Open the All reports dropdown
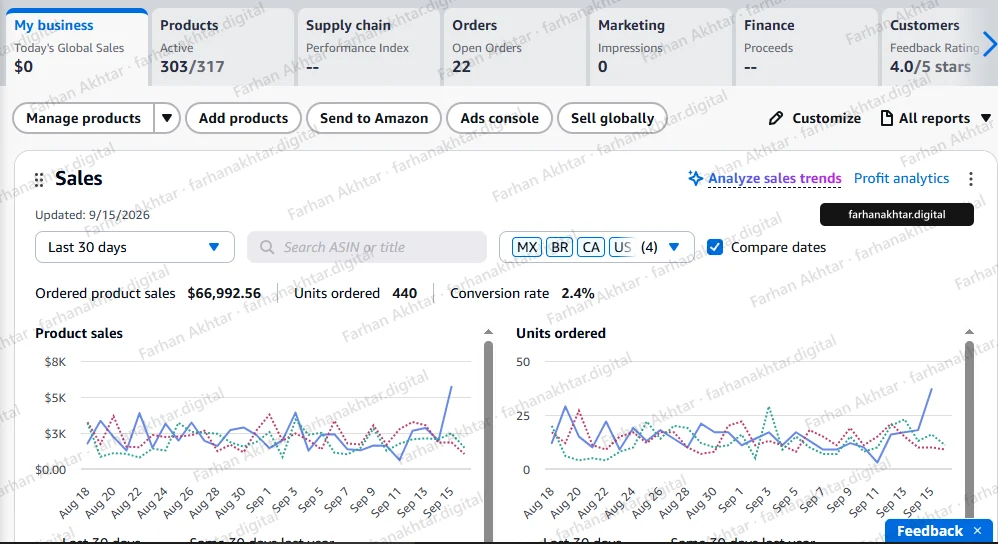The height and width of the screenshot is (544, 998). pyautogui.click(x=936, y=118)
